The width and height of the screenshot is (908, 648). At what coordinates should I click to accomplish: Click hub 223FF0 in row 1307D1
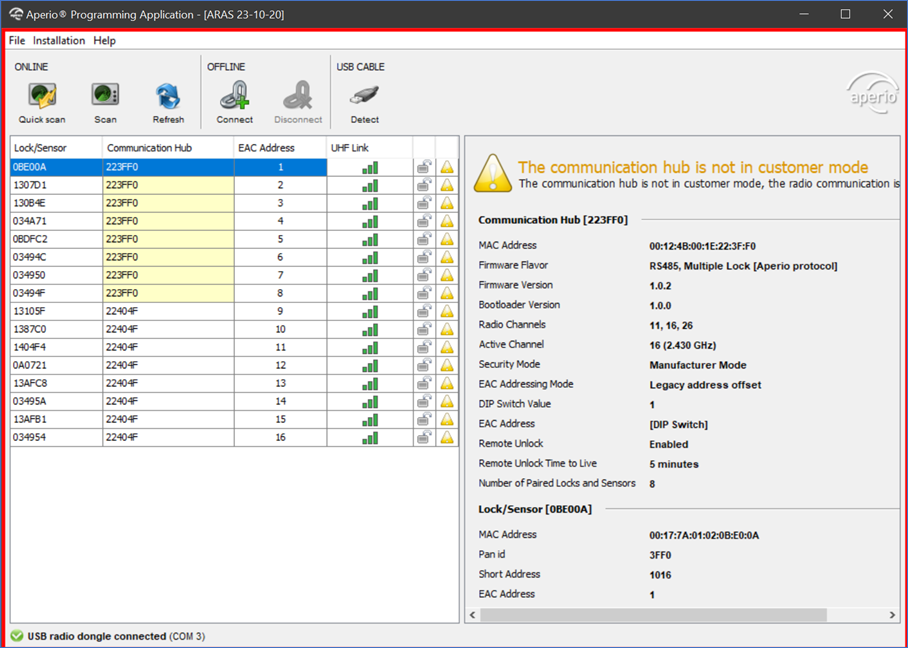tap(169, 185)
